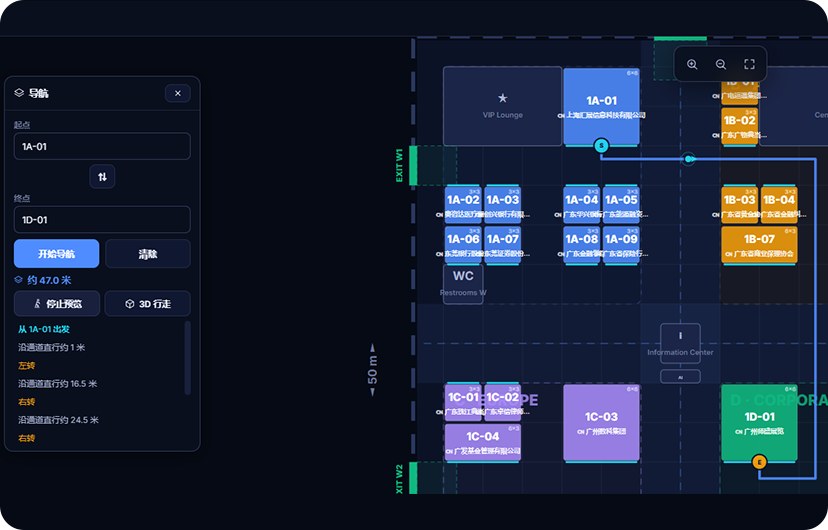Select booth 1B-07 on the map
Image resolution: width=828 pixels, height=530 pixels.
759,245
